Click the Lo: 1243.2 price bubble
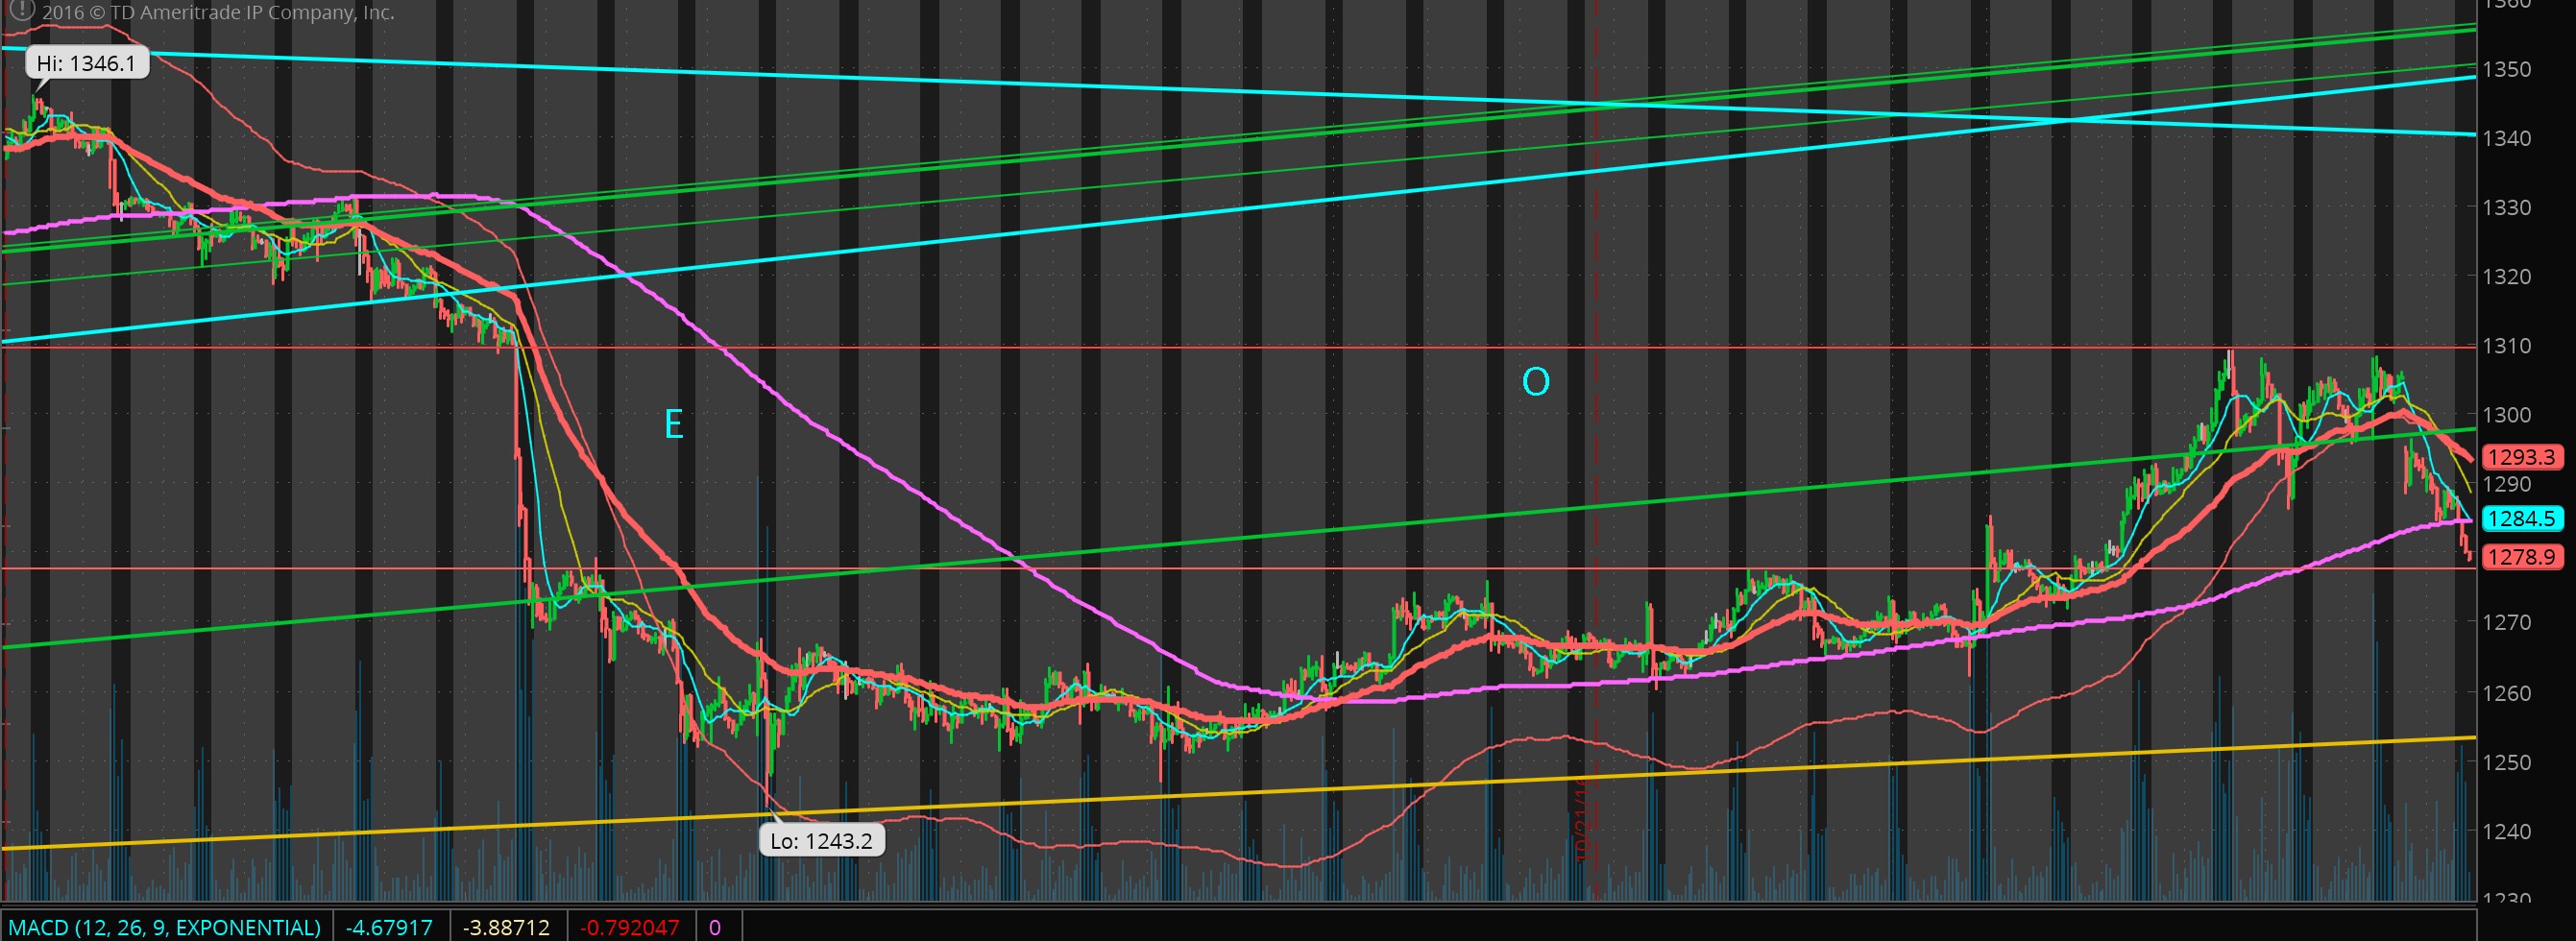The width and height of the screenshot is (2576, 941). (x=821, y=841)
